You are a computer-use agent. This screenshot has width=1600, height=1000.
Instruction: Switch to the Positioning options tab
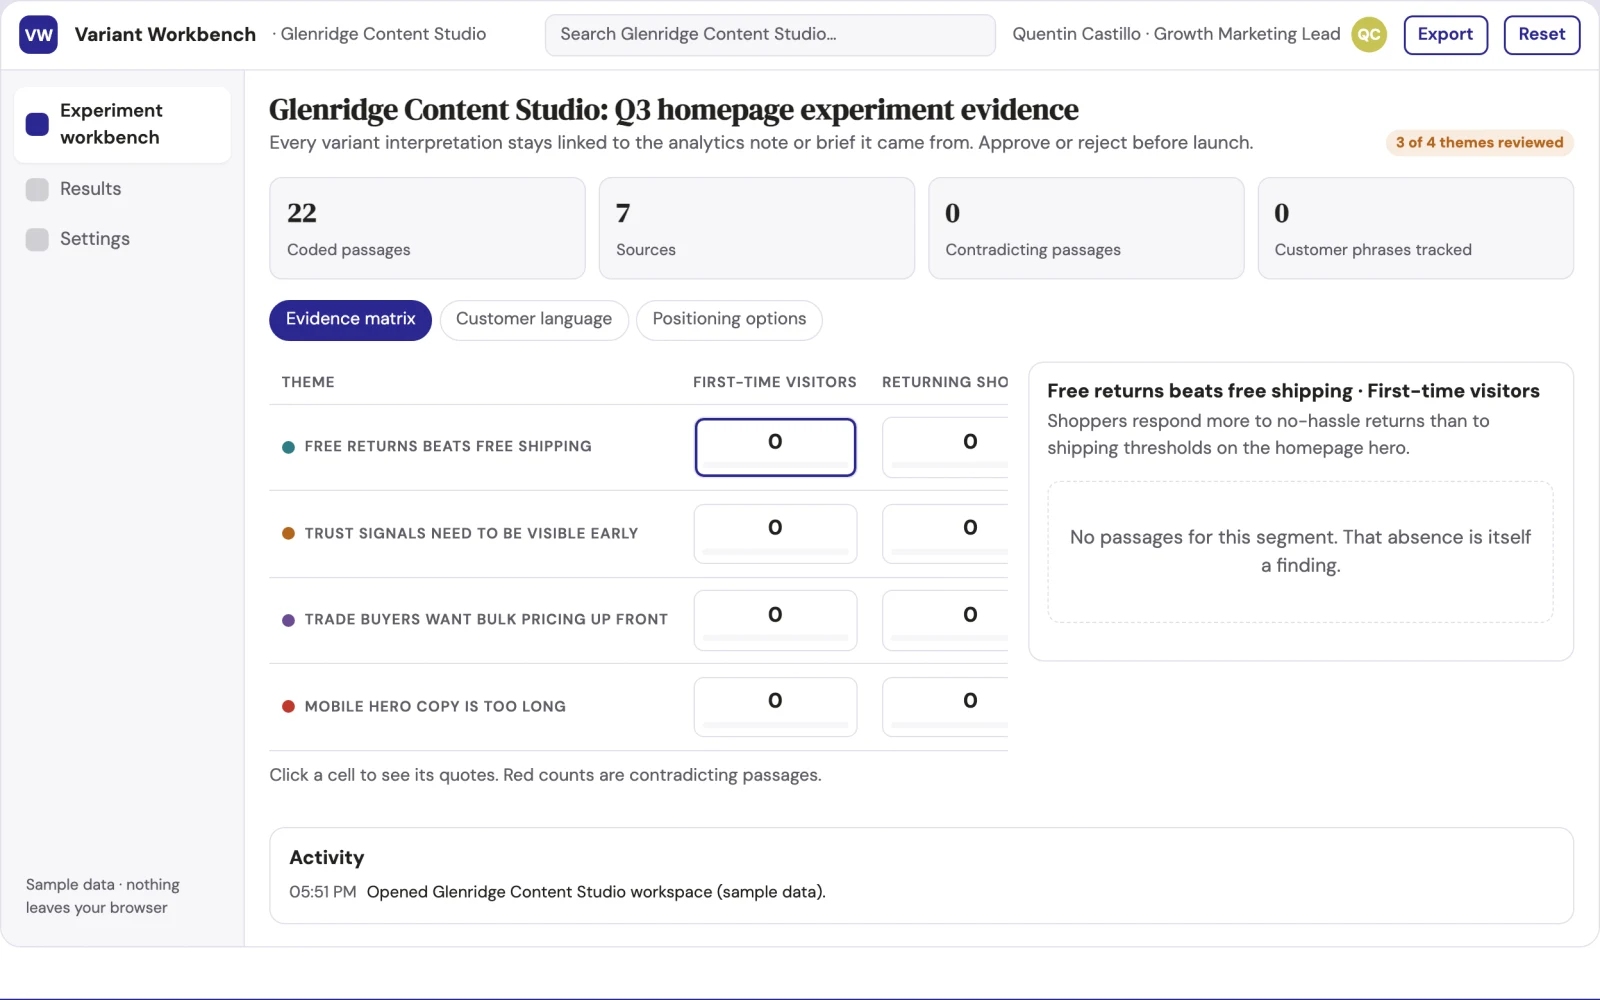coord(729,319)
